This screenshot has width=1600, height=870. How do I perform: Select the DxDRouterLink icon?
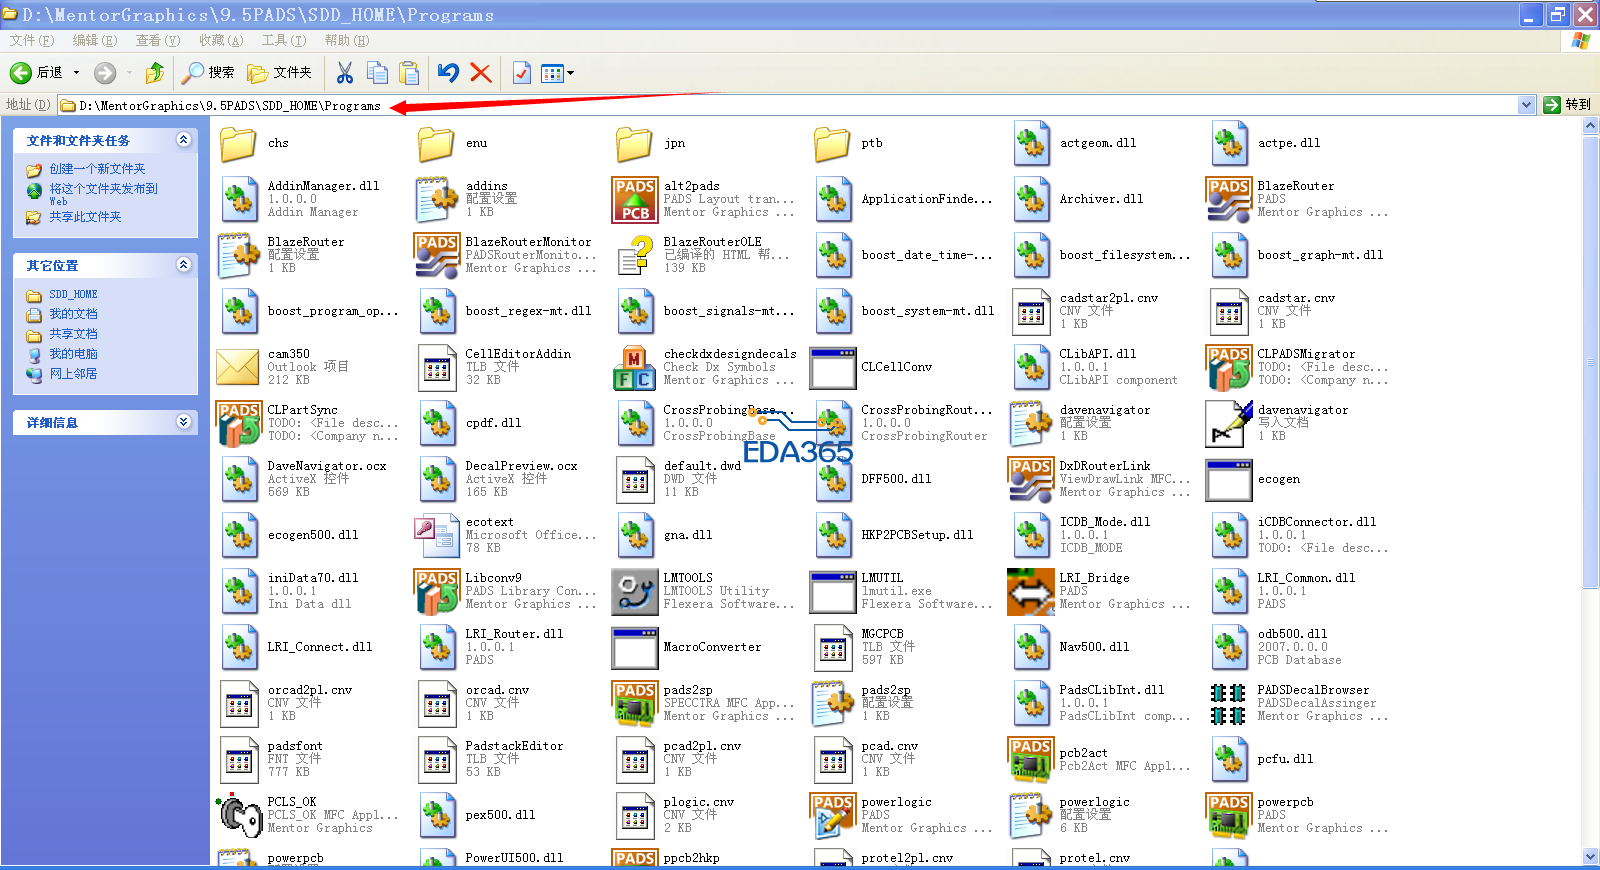click(x=1030, y=479)
